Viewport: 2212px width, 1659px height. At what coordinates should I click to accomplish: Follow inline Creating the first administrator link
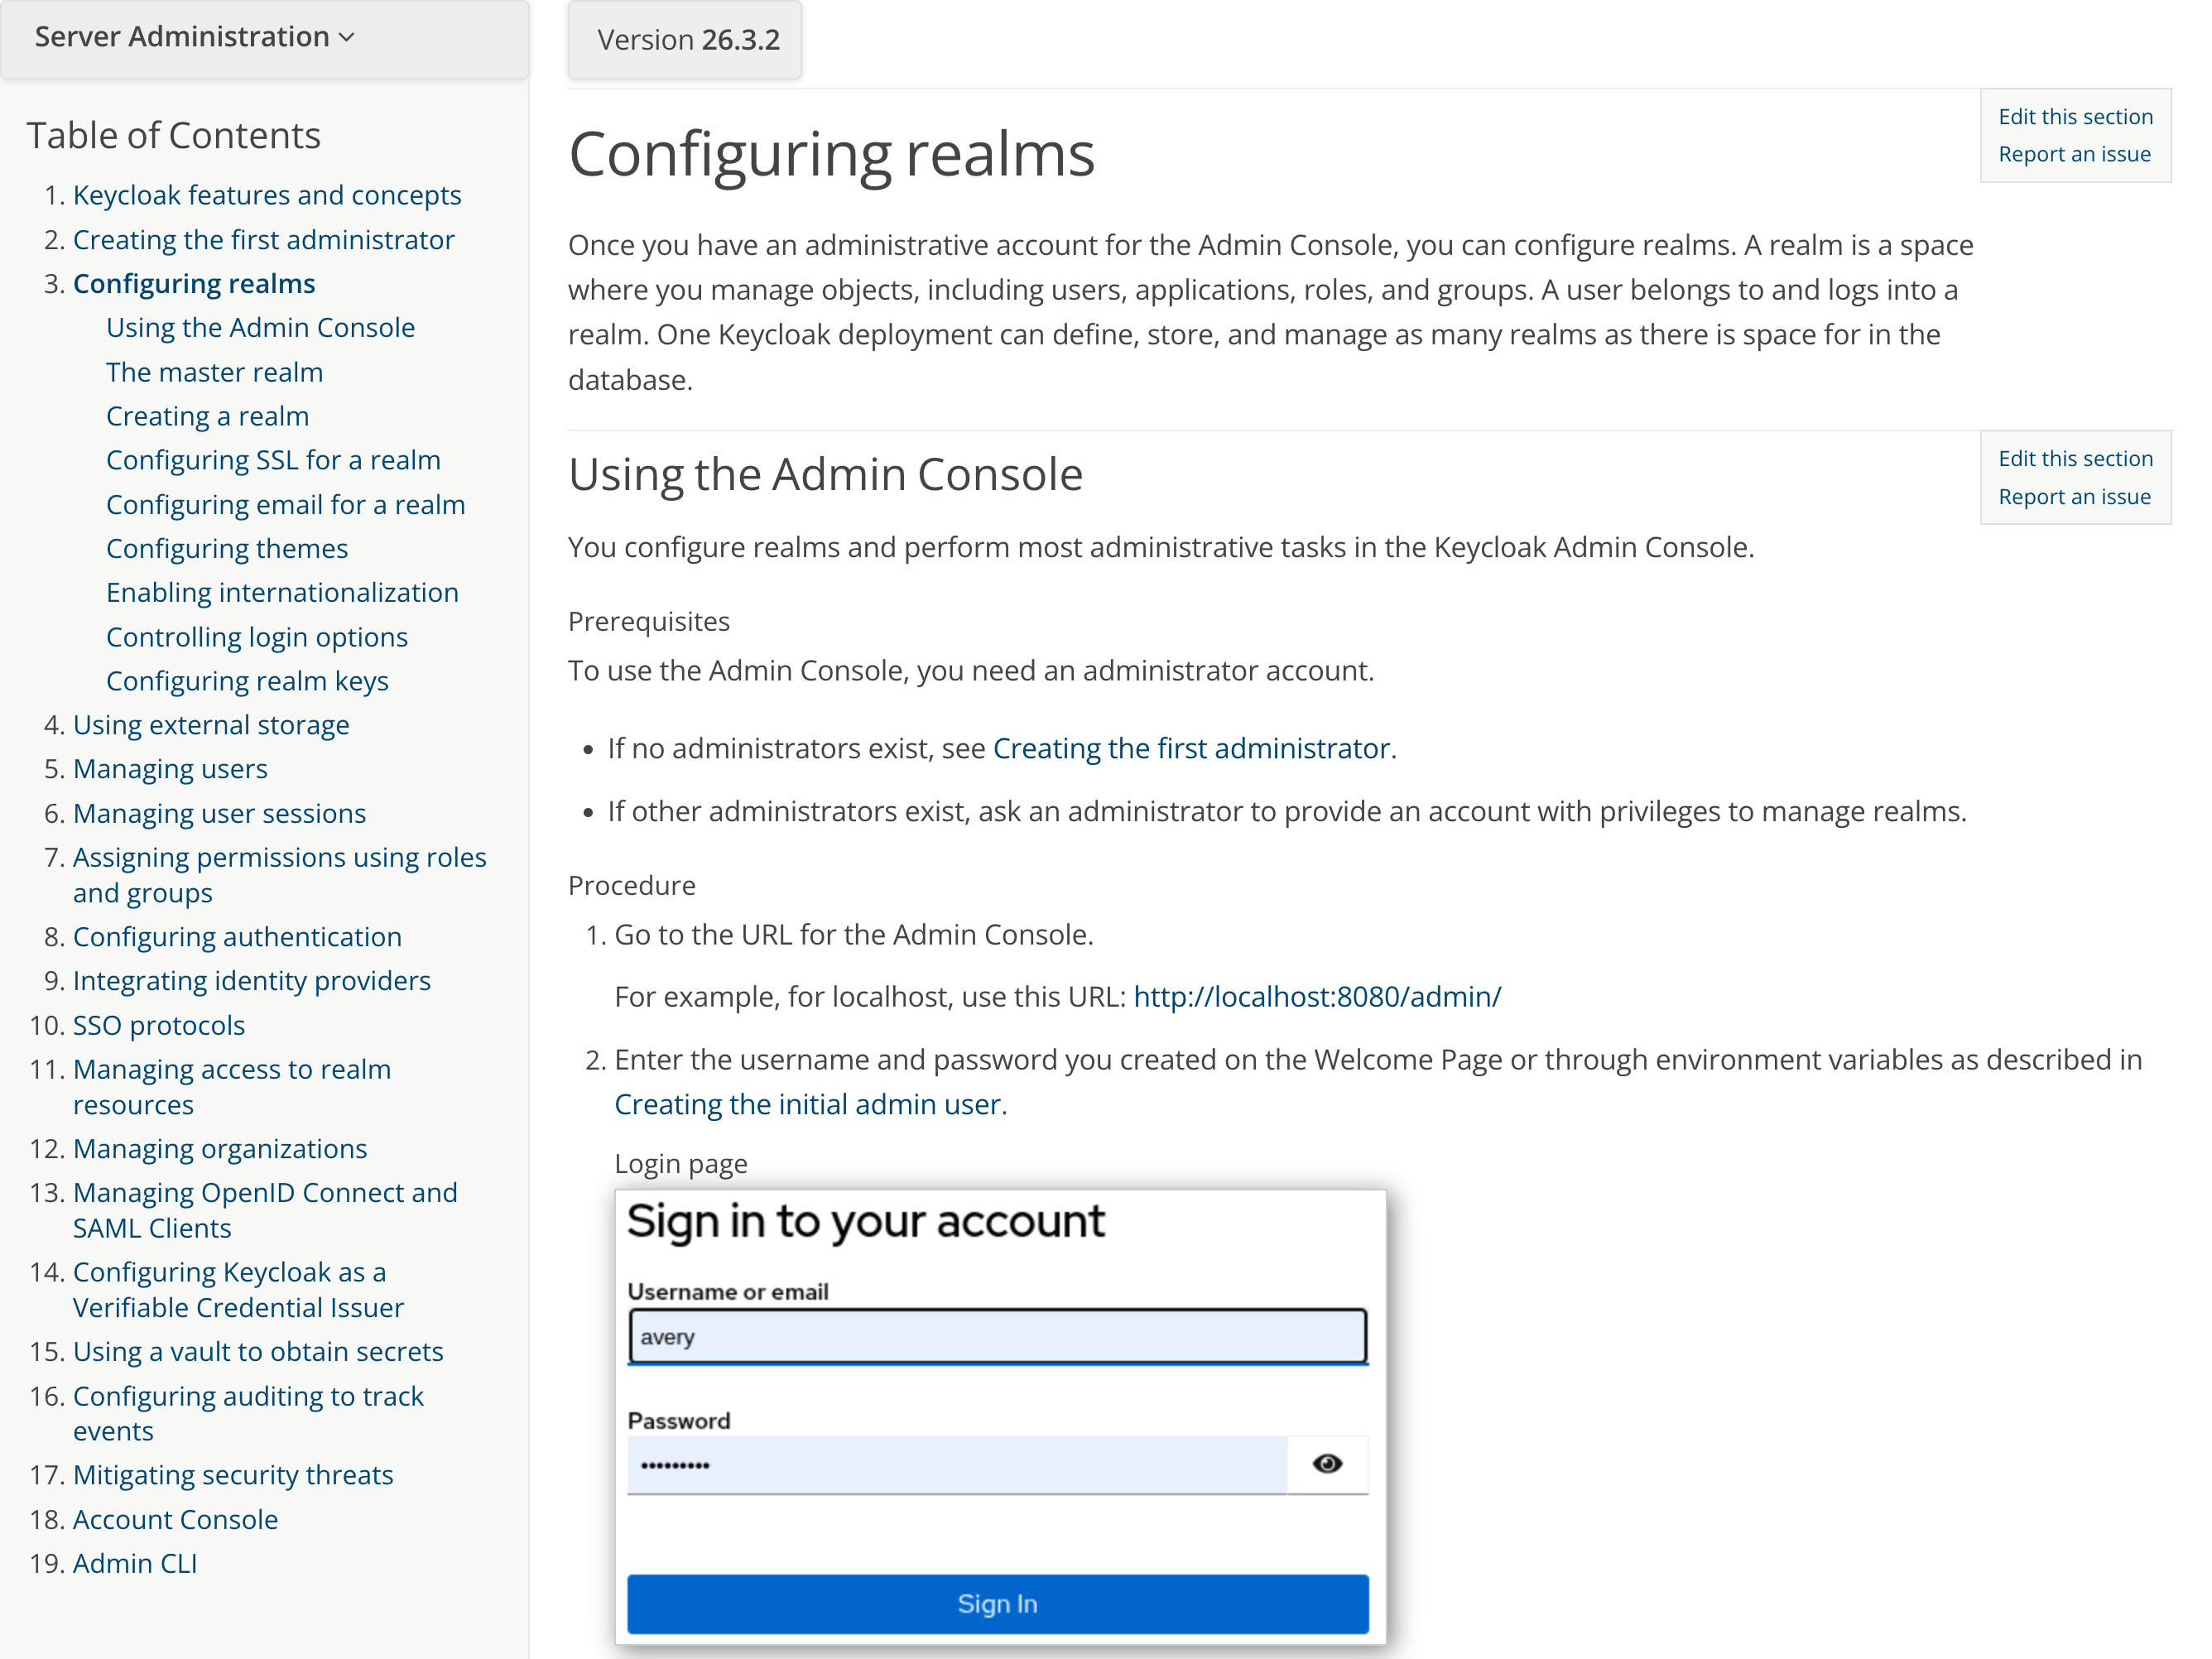click(1191, 749)
